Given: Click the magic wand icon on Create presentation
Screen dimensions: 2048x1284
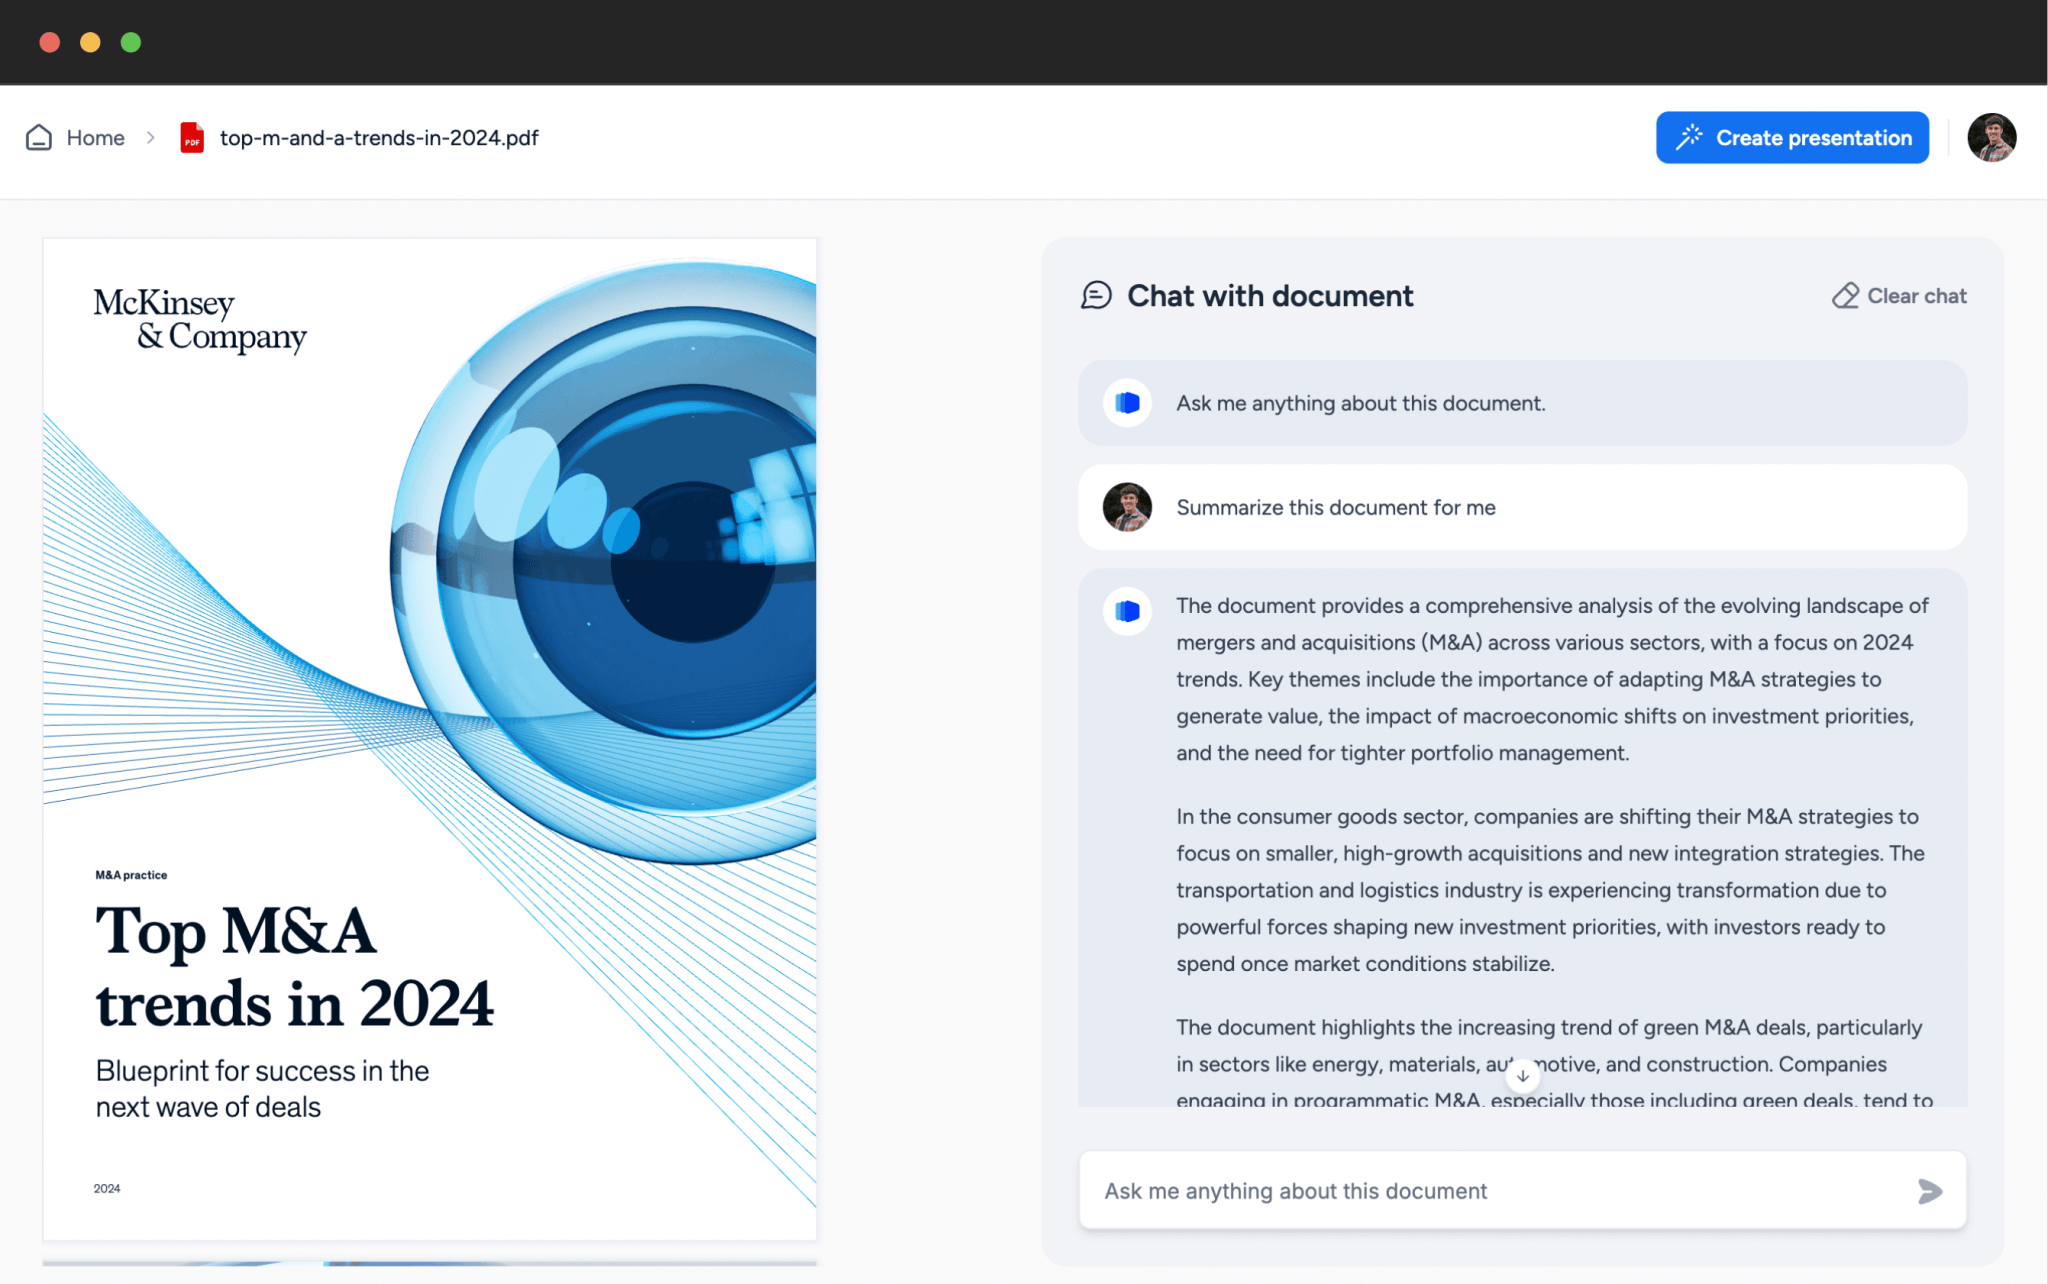Looking at the screenshot, I should click(x=1689, y=137).
